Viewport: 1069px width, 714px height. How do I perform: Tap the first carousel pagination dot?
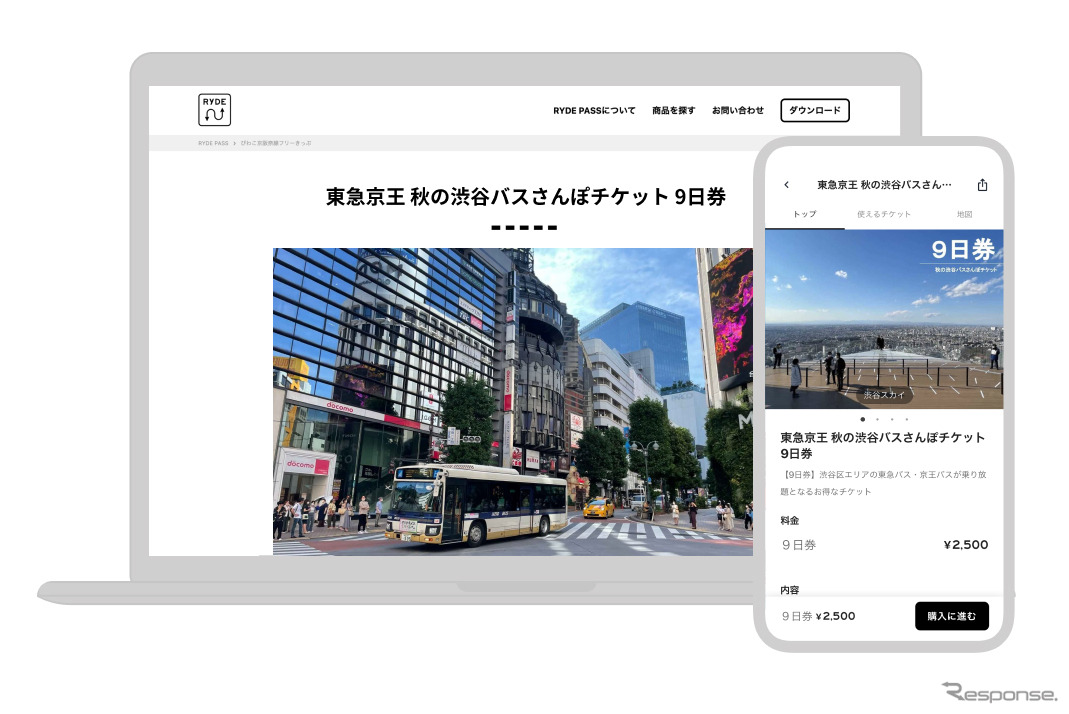coord(862,419)
